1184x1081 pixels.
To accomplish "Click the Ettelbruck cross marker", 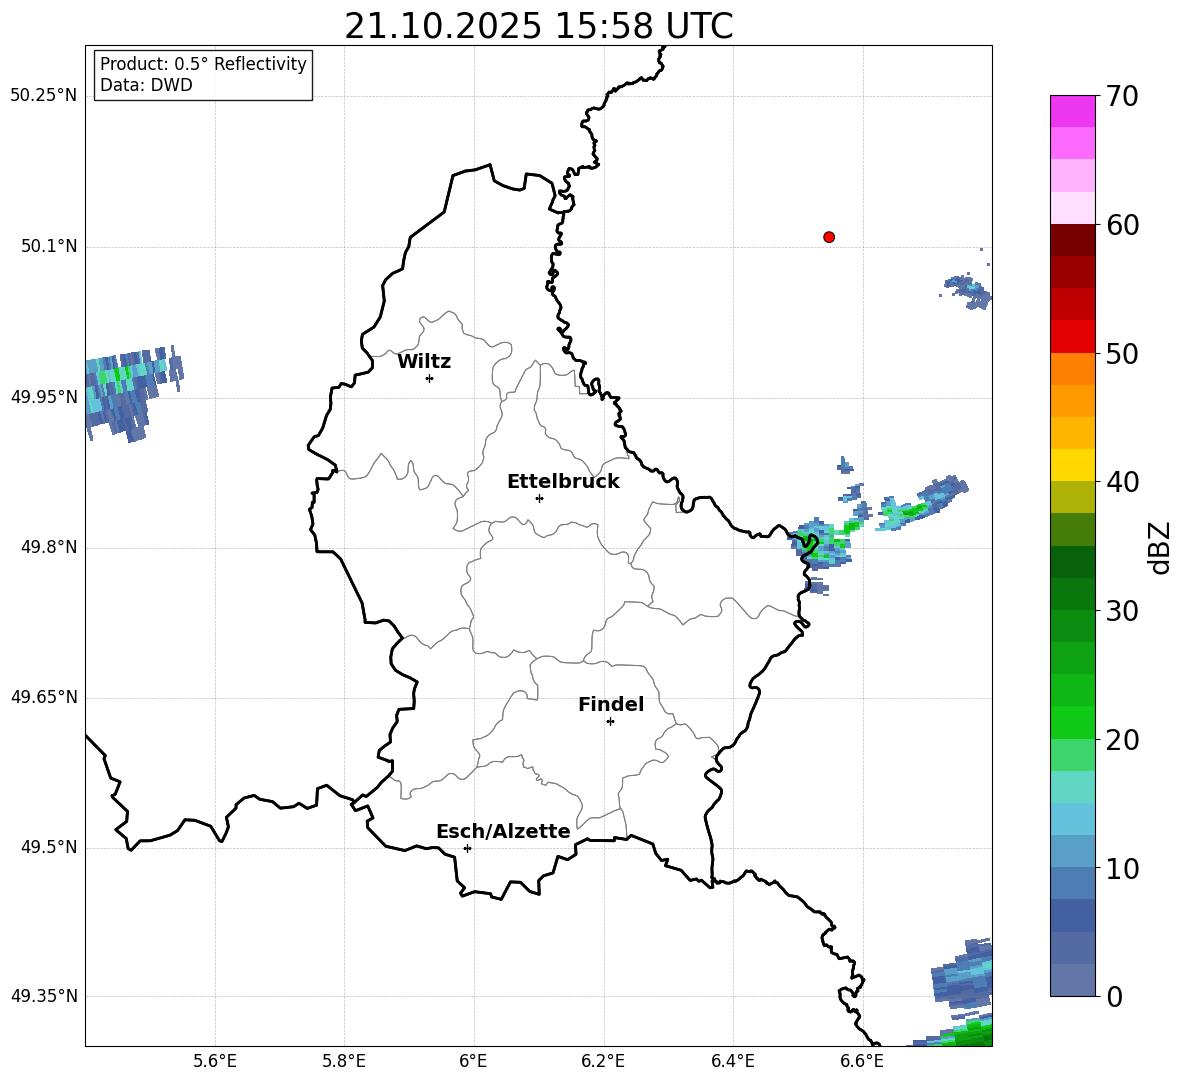I will click(539, 498).
